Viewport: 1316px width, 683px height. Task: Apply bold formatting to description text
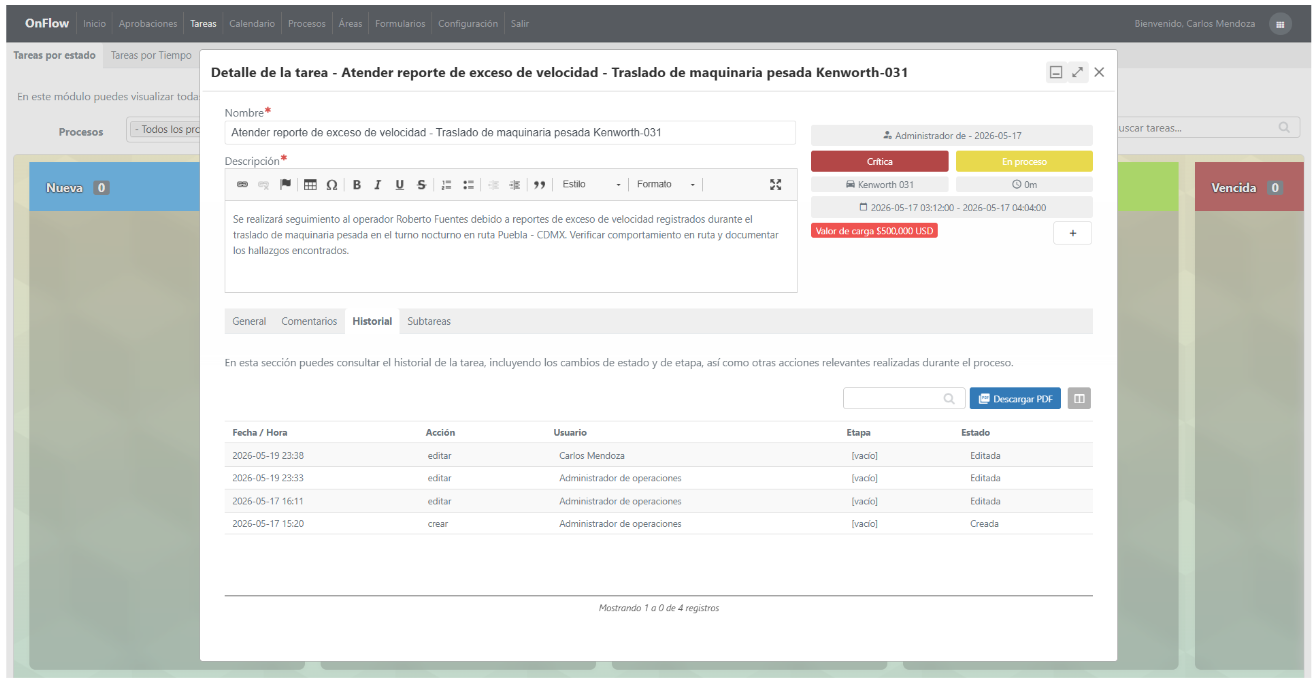point(356,184)
